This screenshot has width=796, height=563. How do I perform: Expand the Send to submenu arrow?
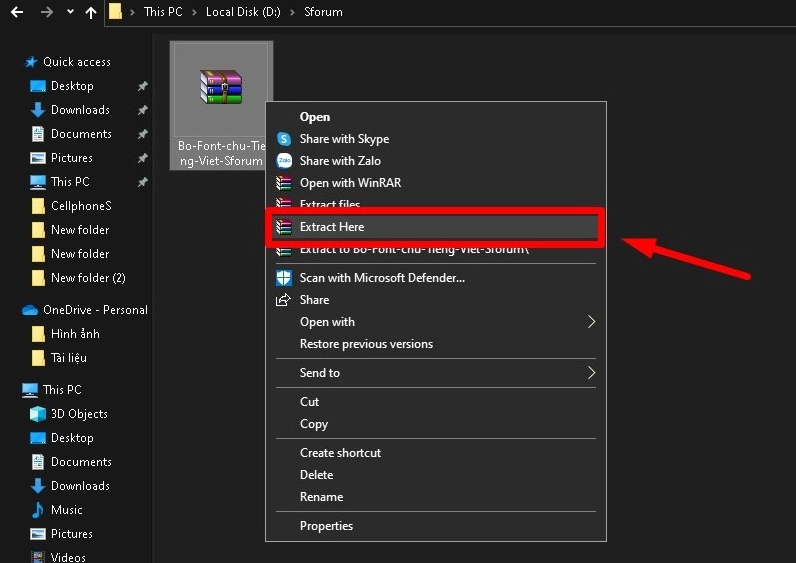click(x=591, y=373)
